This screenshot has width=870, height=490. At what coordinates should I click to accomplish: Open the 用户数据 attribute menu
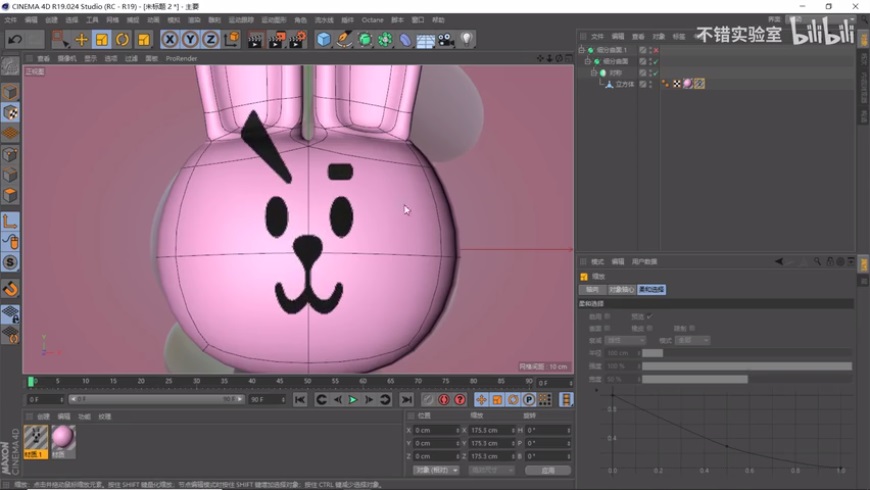645,261
